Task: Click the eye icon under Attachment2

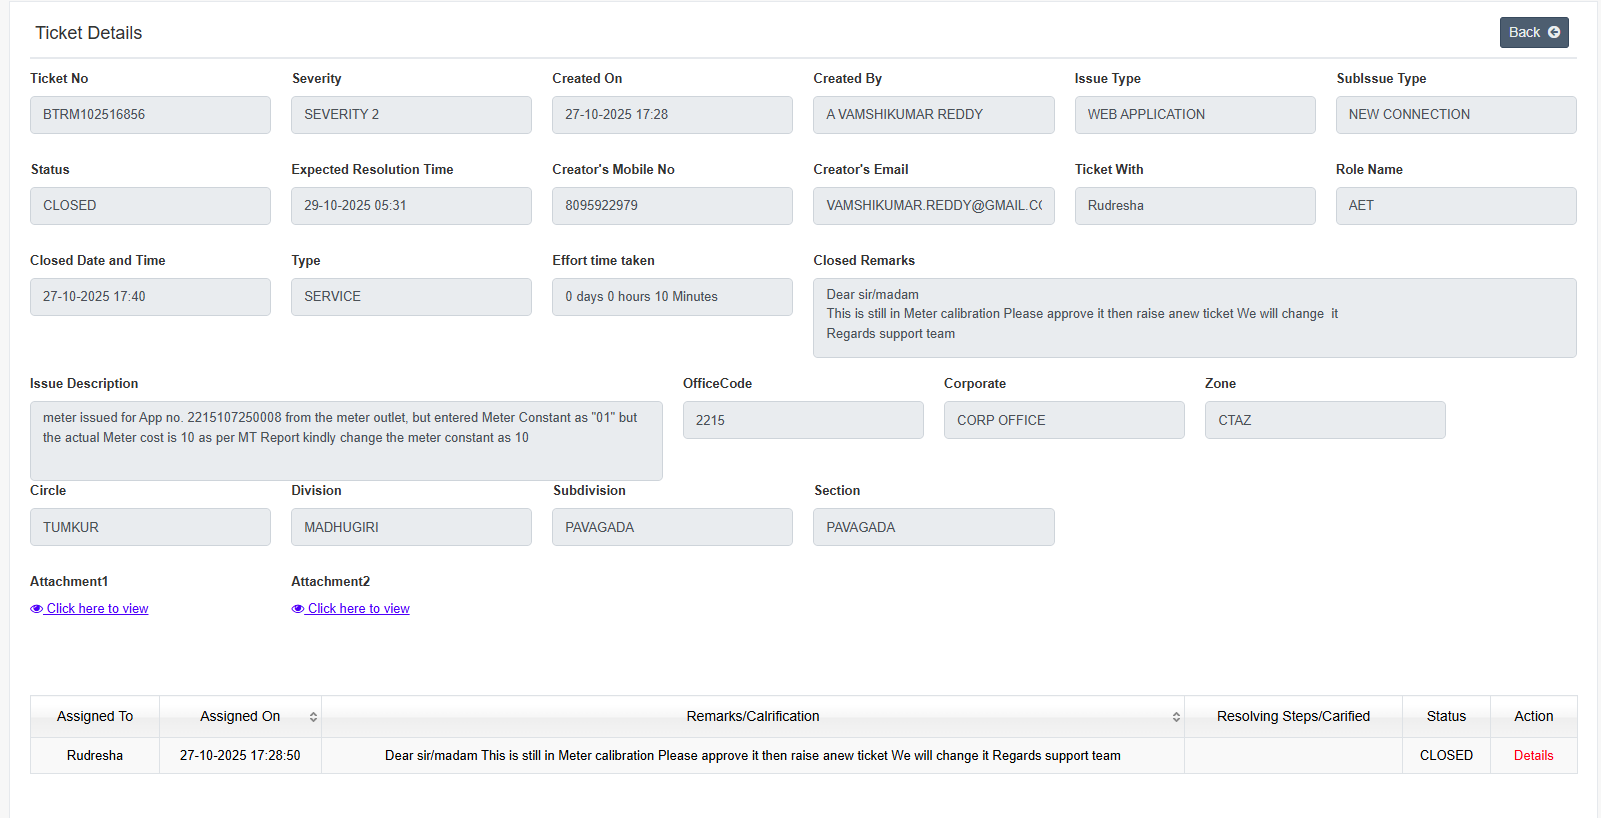Action: (x=298, y=609)
